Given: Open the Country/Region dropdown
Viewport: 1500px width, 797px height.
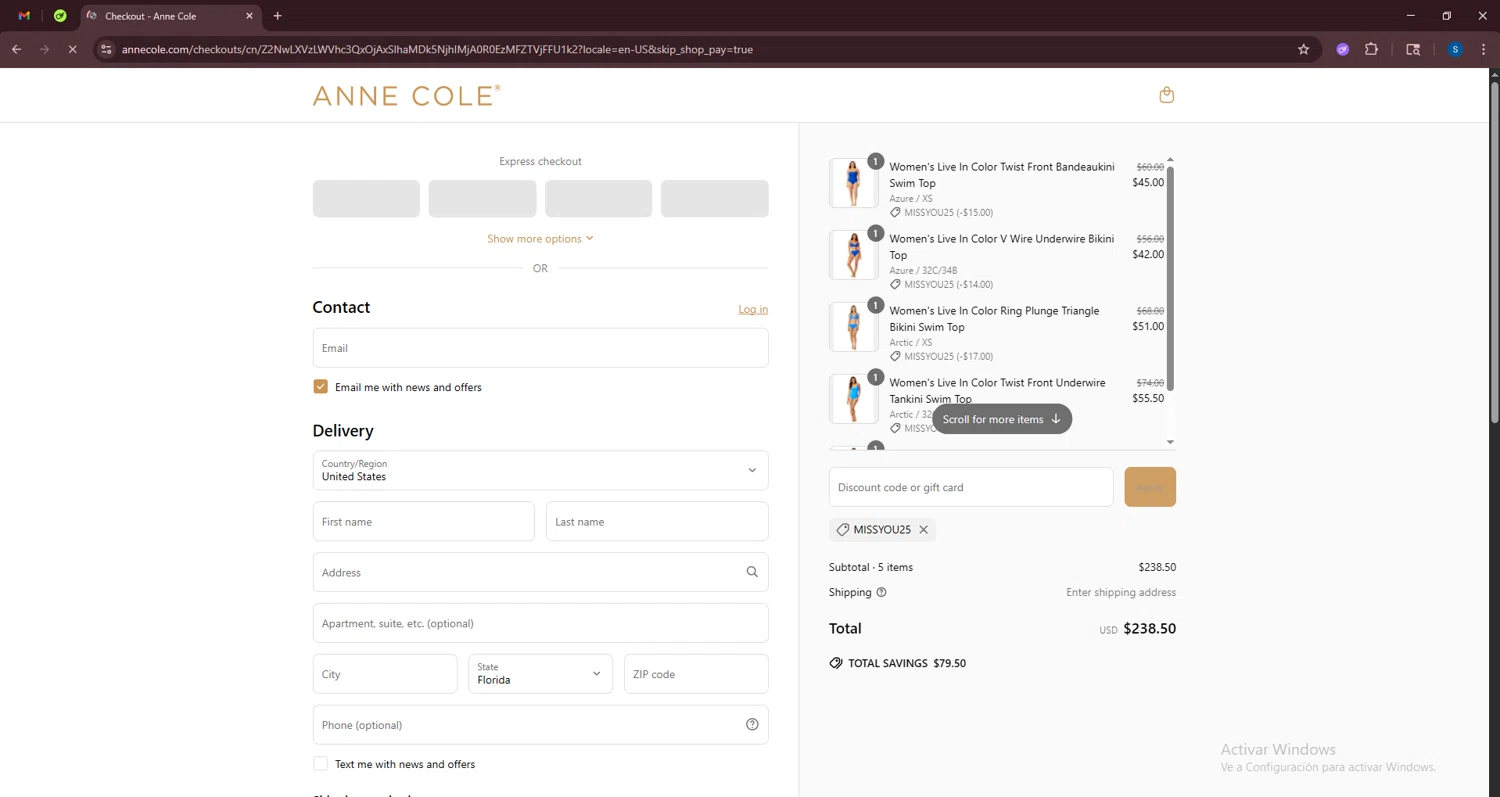Looking at the screenshot, I should 540,470.
